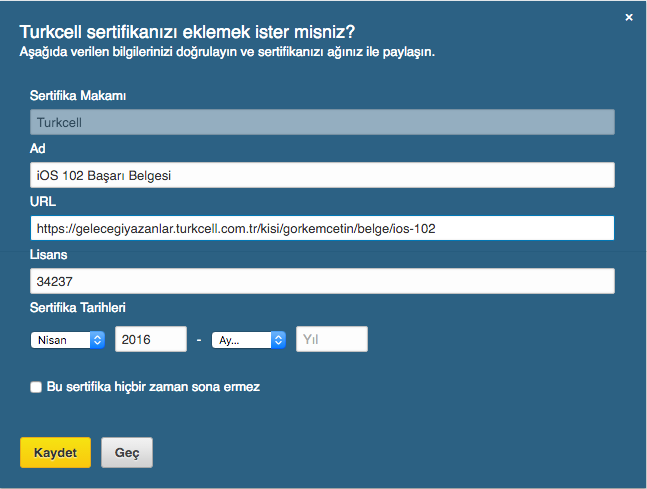Viewport: 647px width, 489px height.
Task: Click the yellow Kaydet button
Action: tap(55, 453)
